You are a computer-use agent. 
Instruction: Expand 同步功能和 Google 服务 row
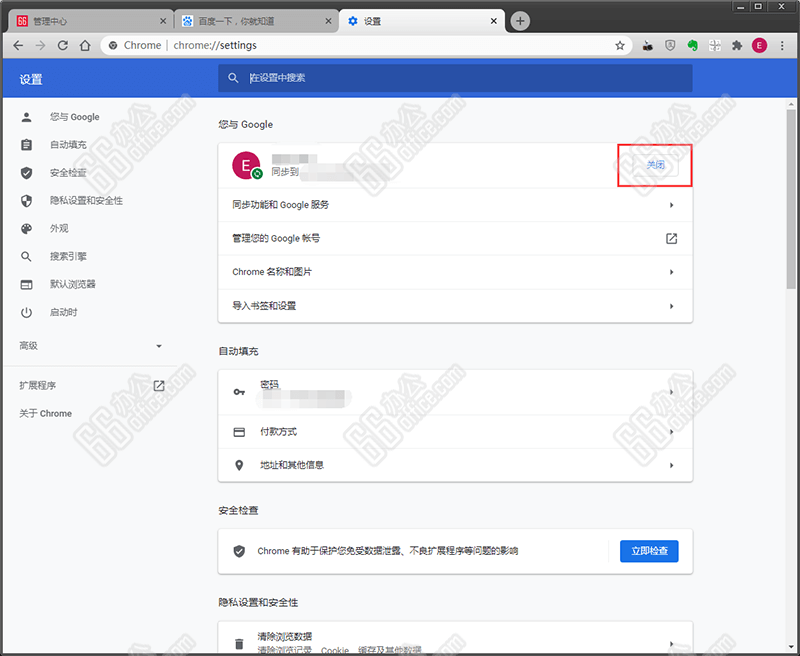tap(455, 205)
